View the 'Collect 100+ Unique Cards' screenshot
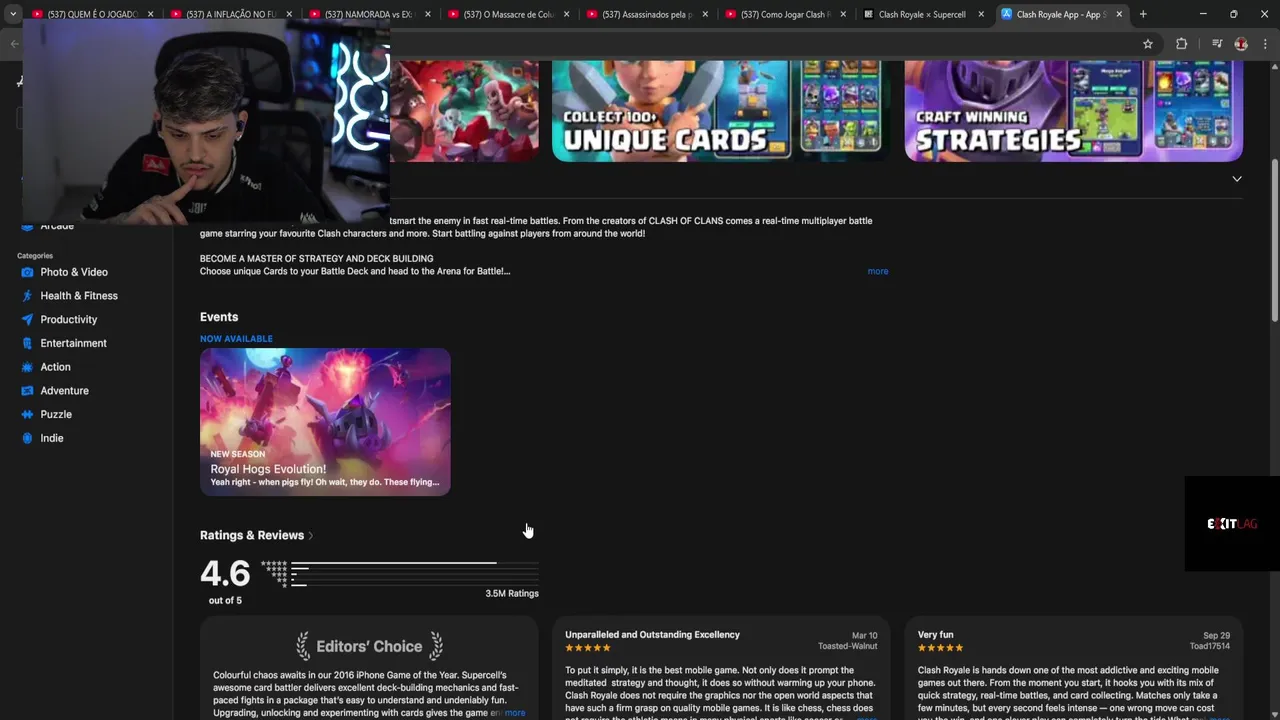The height and width of the screenshot is (720, 1280). point(720,110)
